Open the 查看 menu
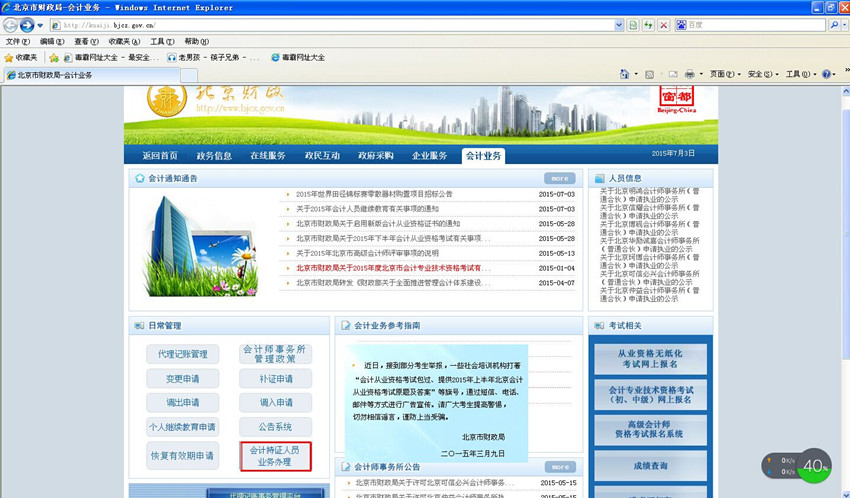This screenshot has width=850, height=498. pos(86,41)
